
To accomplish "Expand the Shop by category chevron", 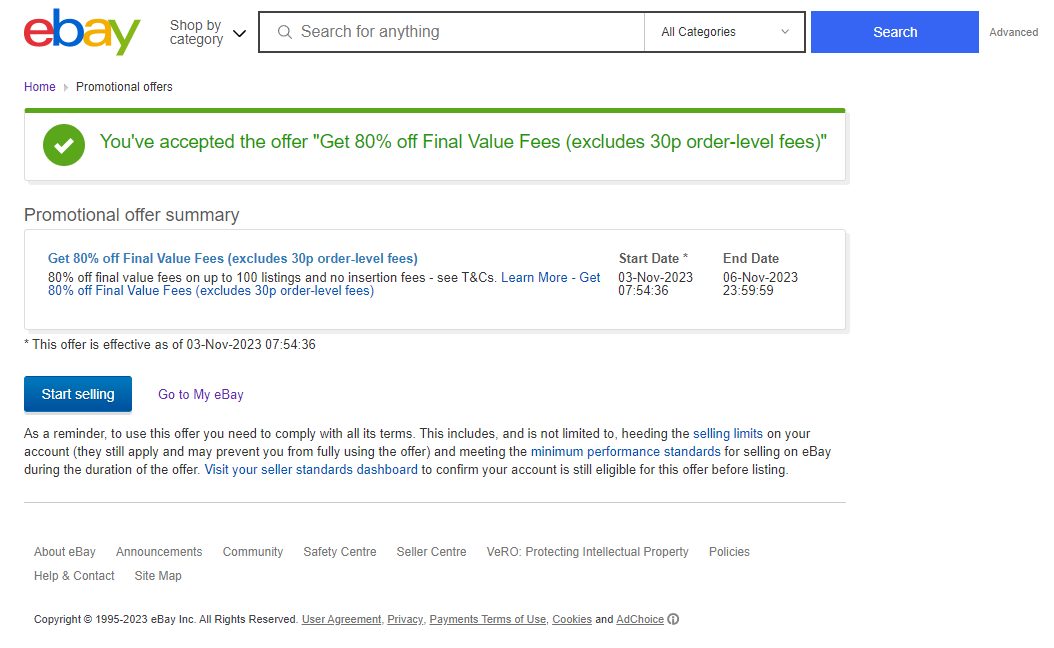I will [x=239, y=33].
